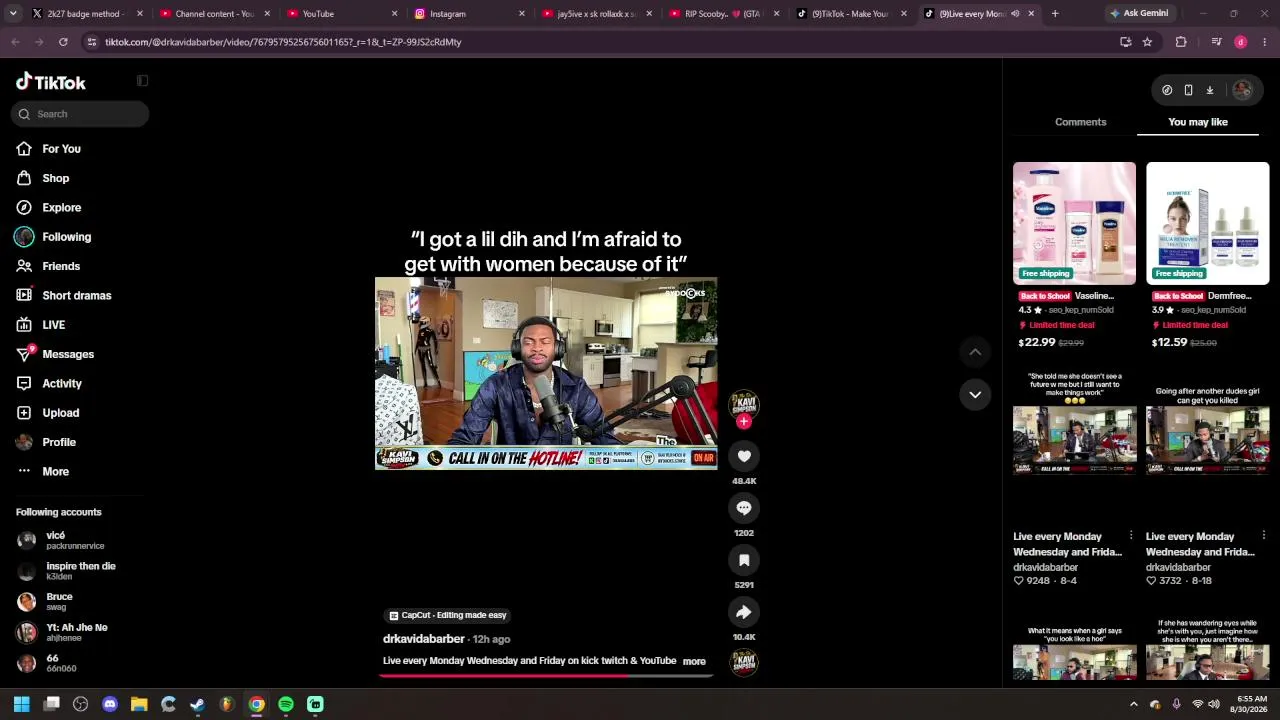Screen dimensions: 1280x720
Task: Click the Ask Gemini button
Action: 1138,14
